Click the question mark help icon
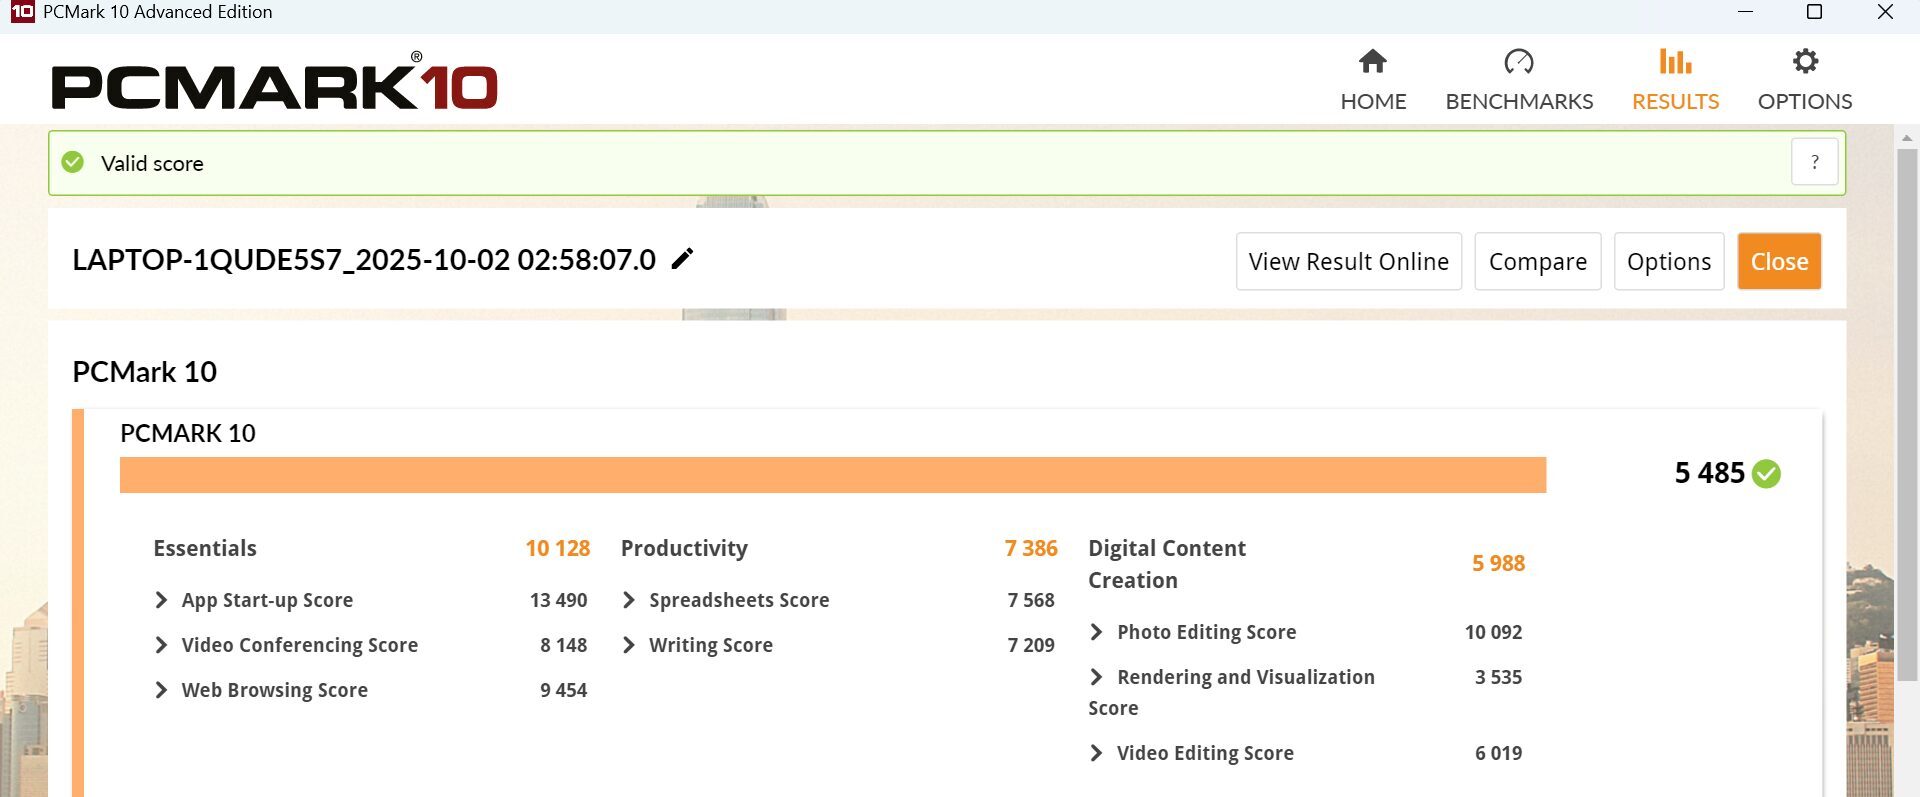1920x797 pixels. tap(1814, 162)
